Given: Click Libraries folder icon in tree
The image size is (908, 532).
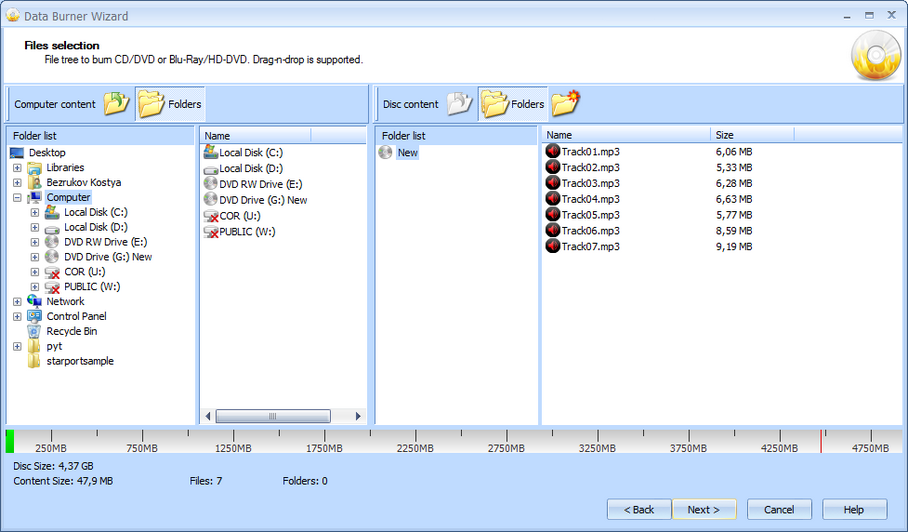Looking at the screenshot, I should pos(35,168).
